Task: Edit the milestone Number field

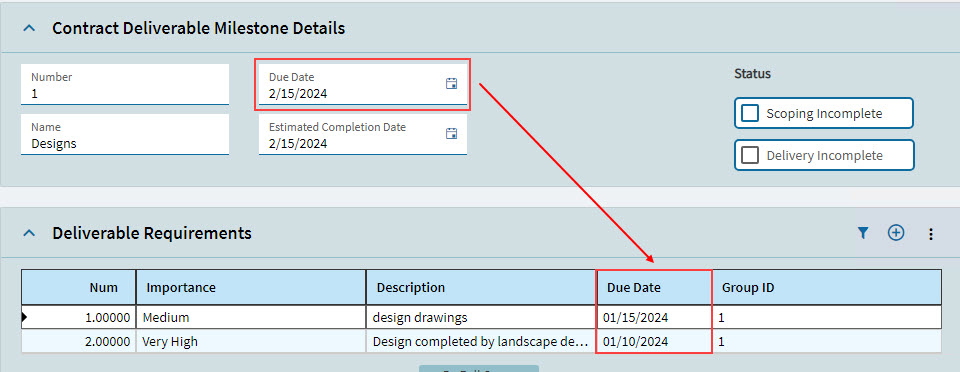Action: click(x=125, y=84)
